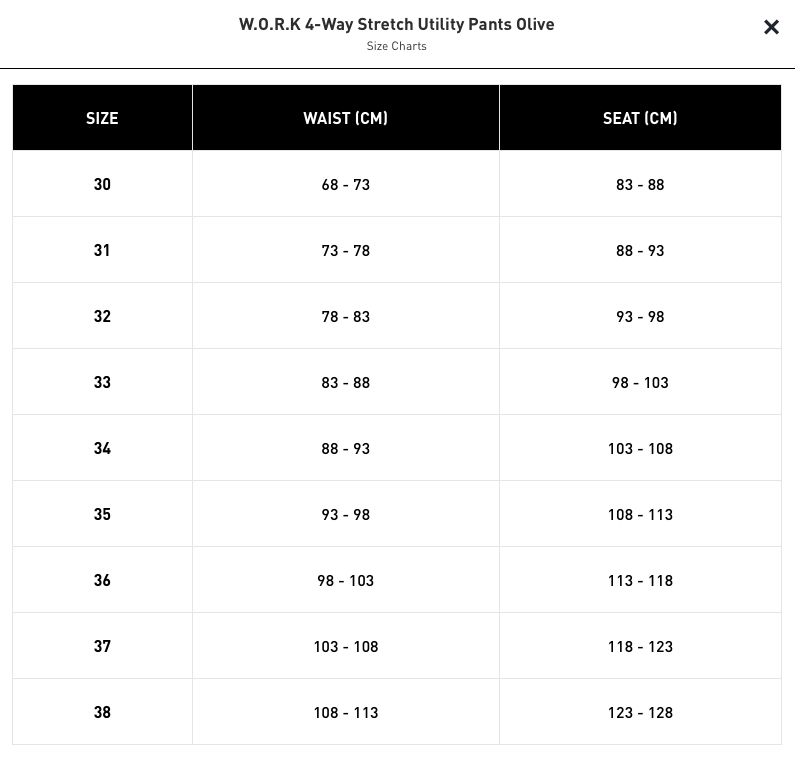The height and width of the screenshot is (772, 795).
Task: Select size 37 row label
Action: pos(102,646)
